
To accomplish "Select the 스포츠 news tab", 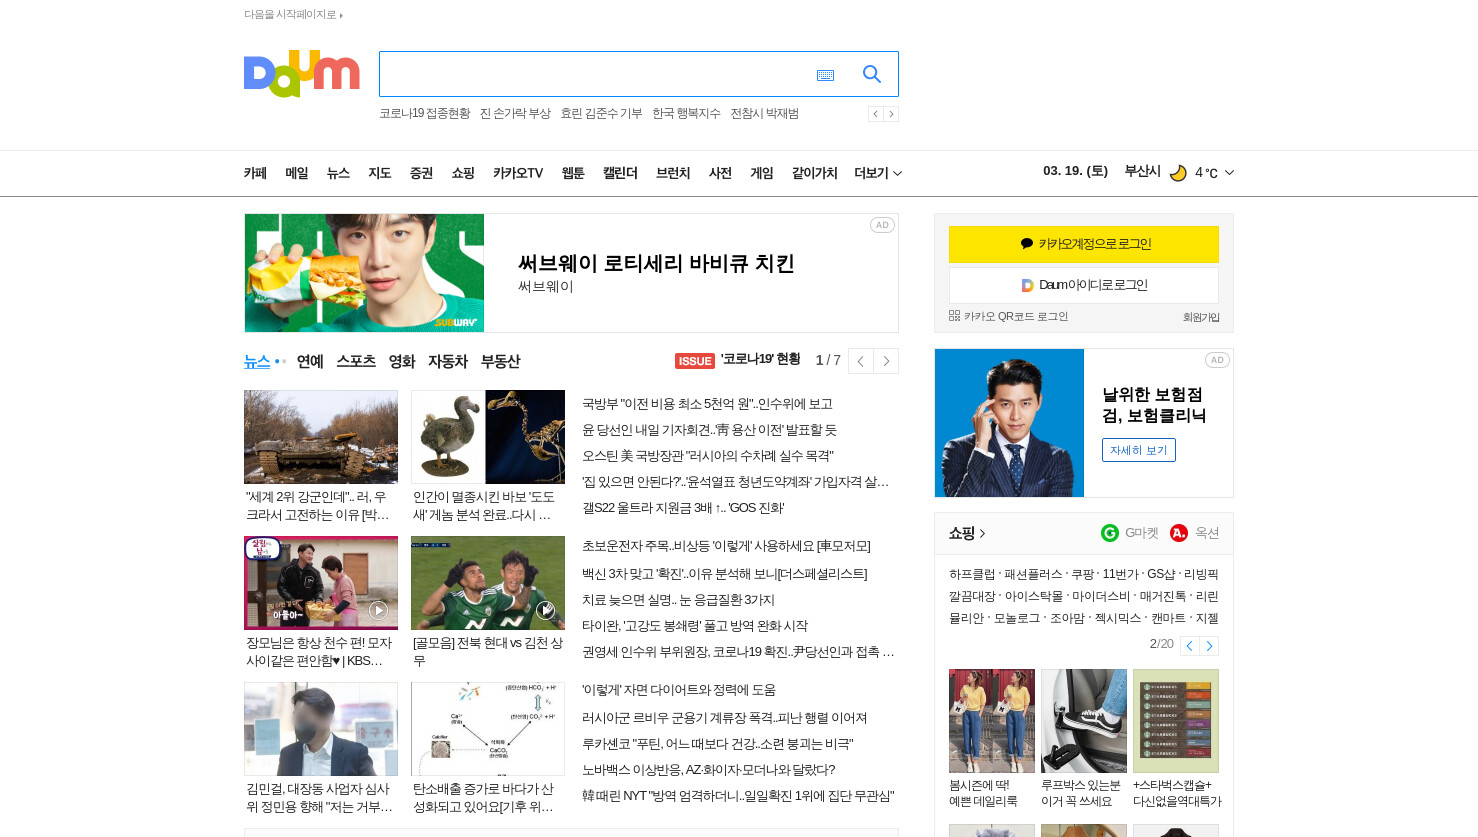I will click(356, 361).
